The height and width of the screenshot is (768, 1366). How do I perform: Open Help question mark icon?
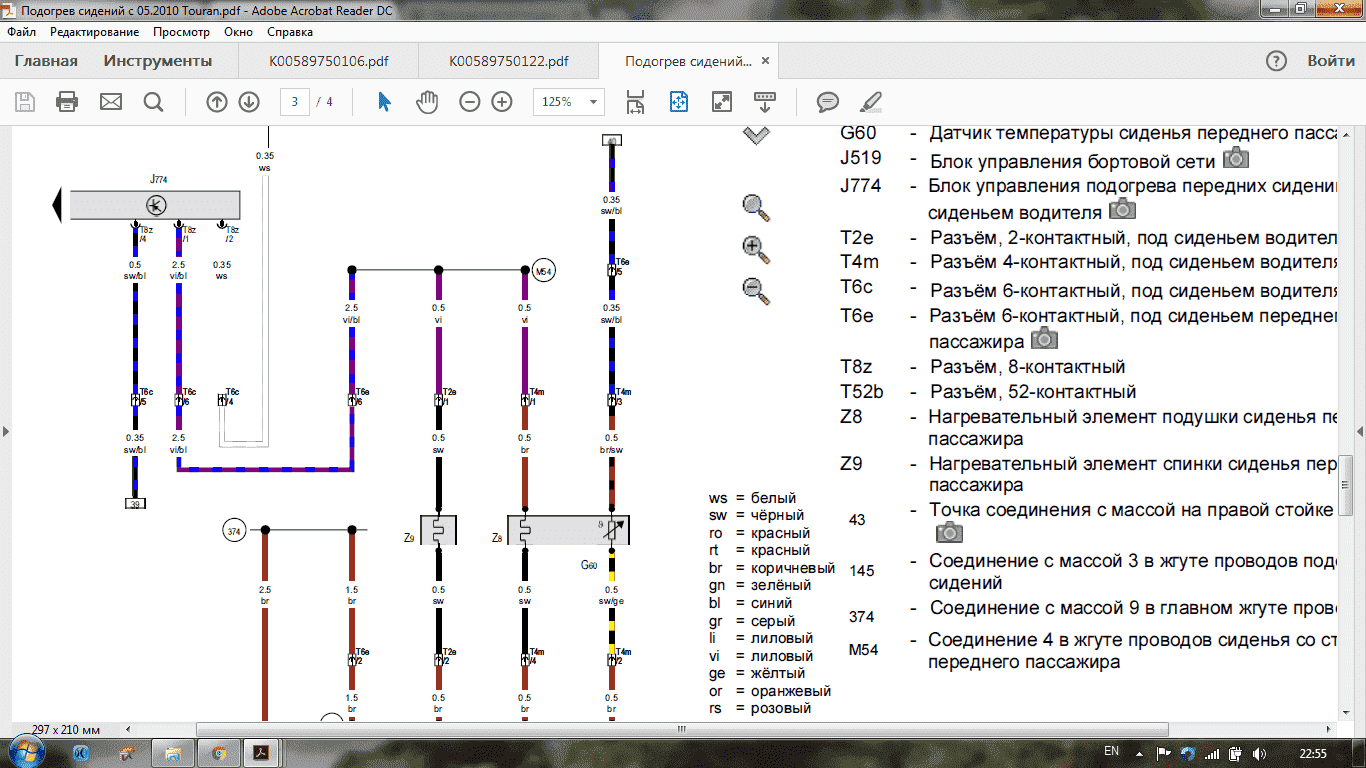point(1276,61)
